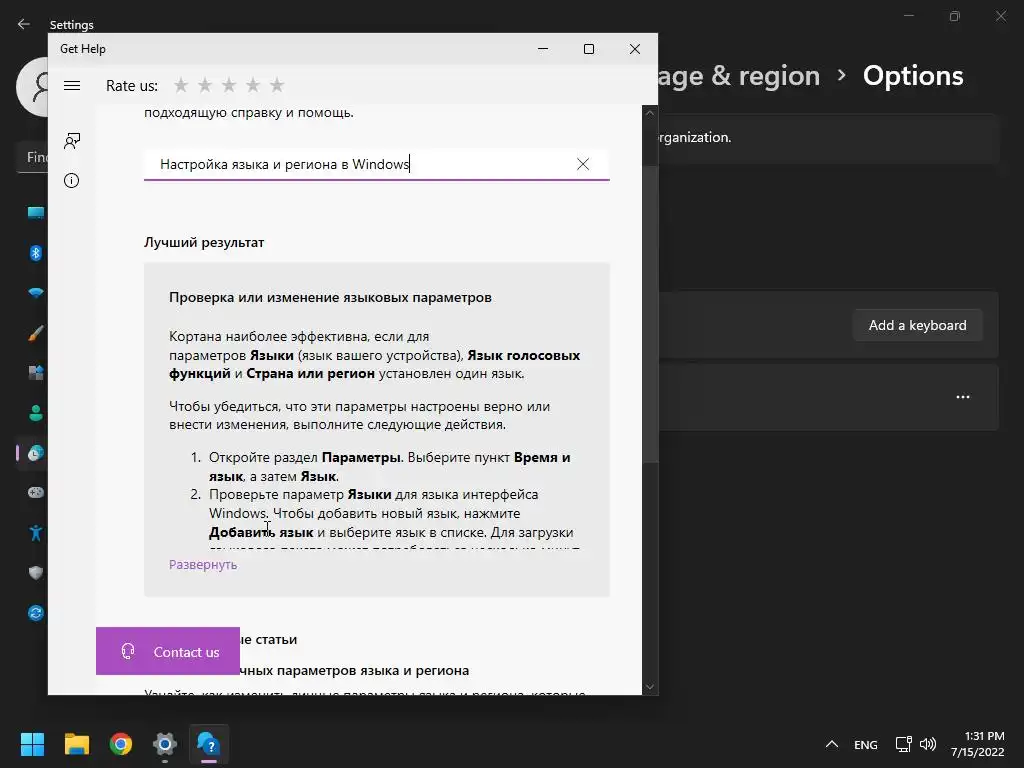Open Windows Update in Settings sidebar
Image resolution: width=1024 pixels, height=768 pixels.
tap(36, 613)
